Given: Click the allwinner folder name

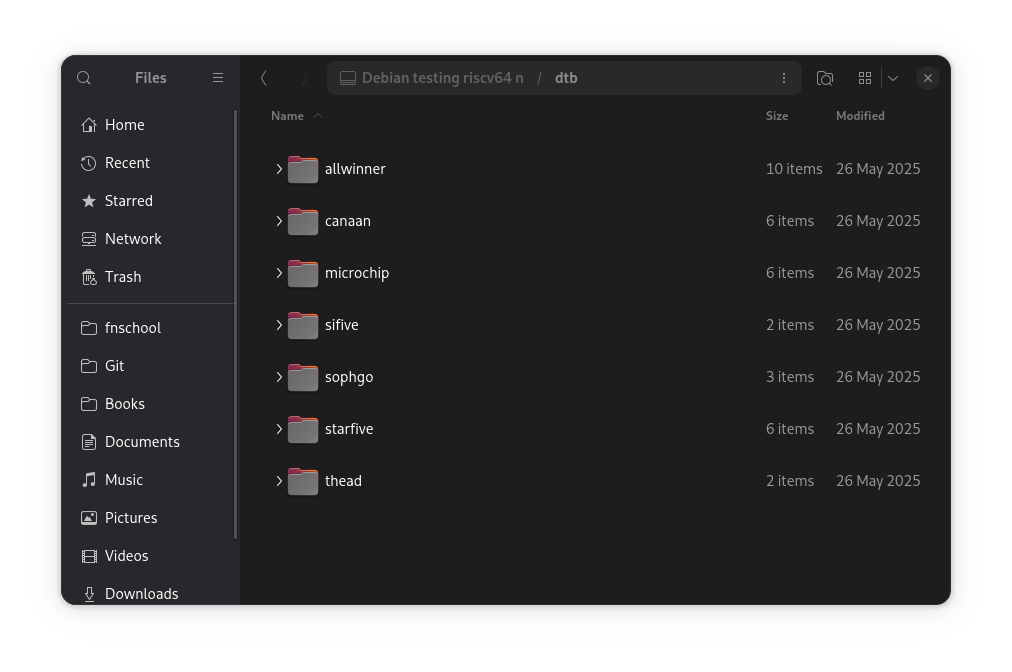Looking at the screenshot, I should (x=355, y=169).
